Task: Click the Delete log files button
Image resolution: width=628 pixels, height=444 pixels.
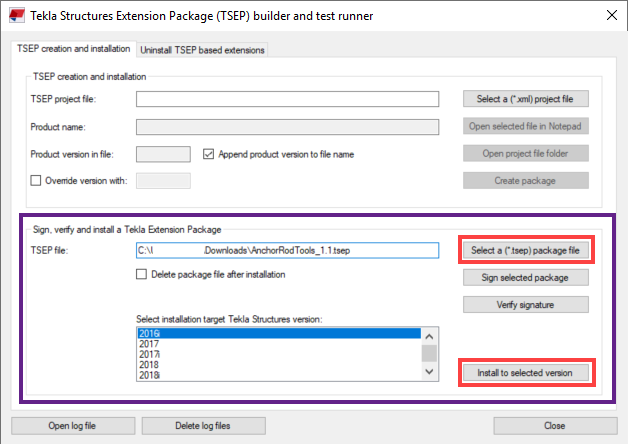Action: click(x=203, y=426)
